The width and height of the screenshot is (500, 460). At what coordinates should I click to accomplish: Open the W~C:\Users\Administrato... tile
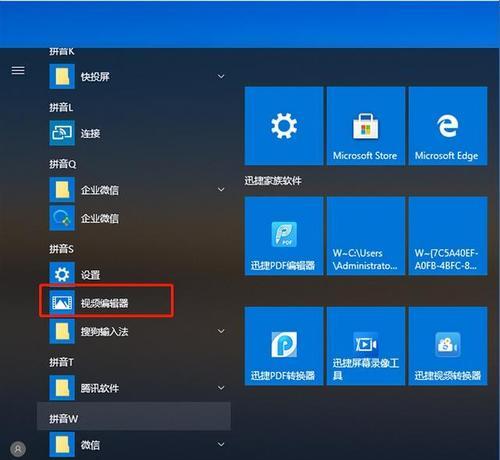tap(366, 236)
